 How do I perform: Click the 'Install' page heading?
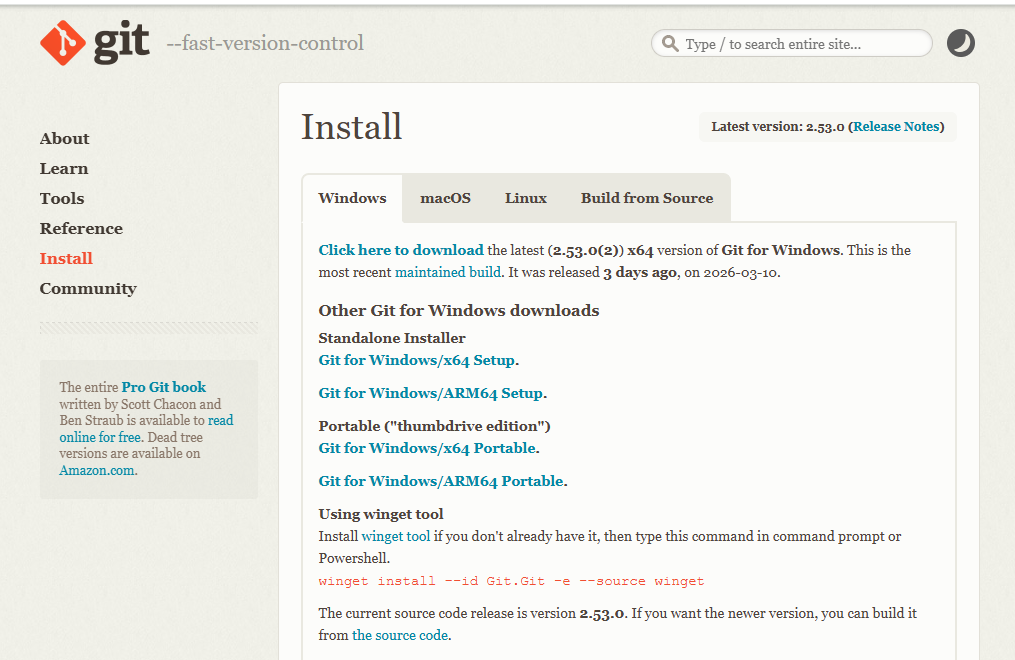point(351,126)
